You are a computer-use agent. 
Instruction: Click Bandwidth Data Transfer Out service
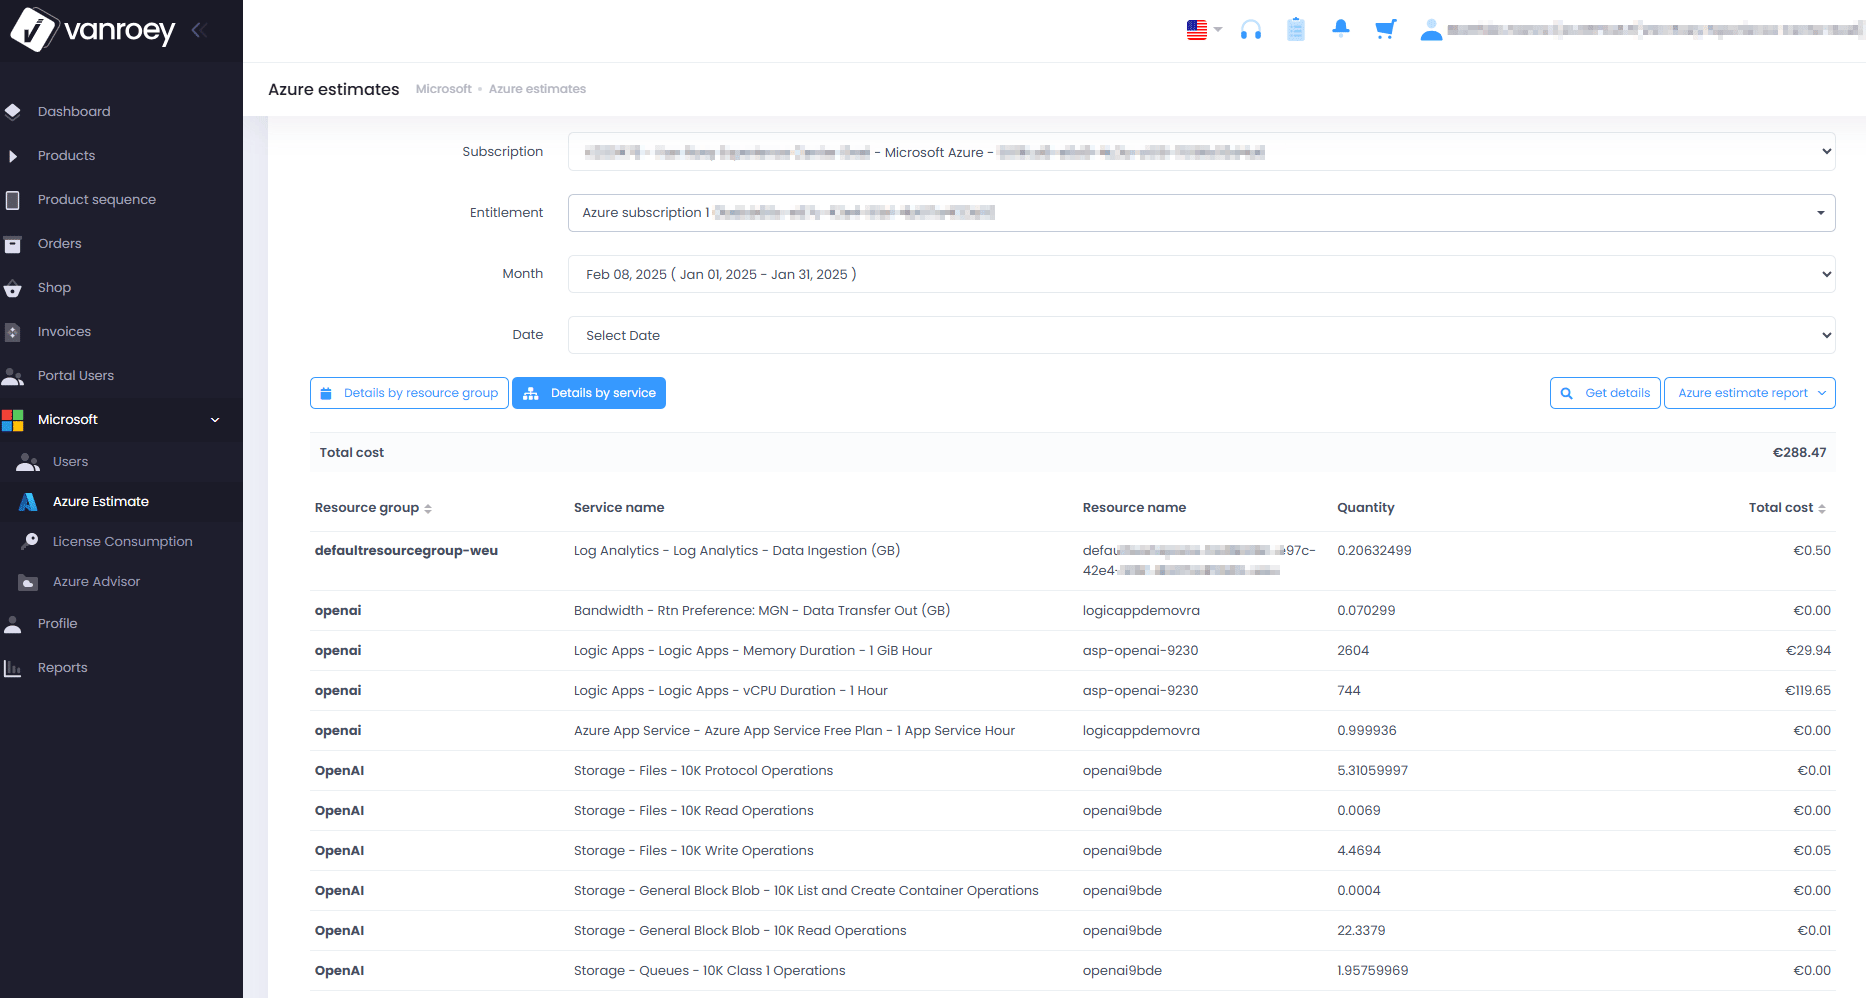point(762,611)
